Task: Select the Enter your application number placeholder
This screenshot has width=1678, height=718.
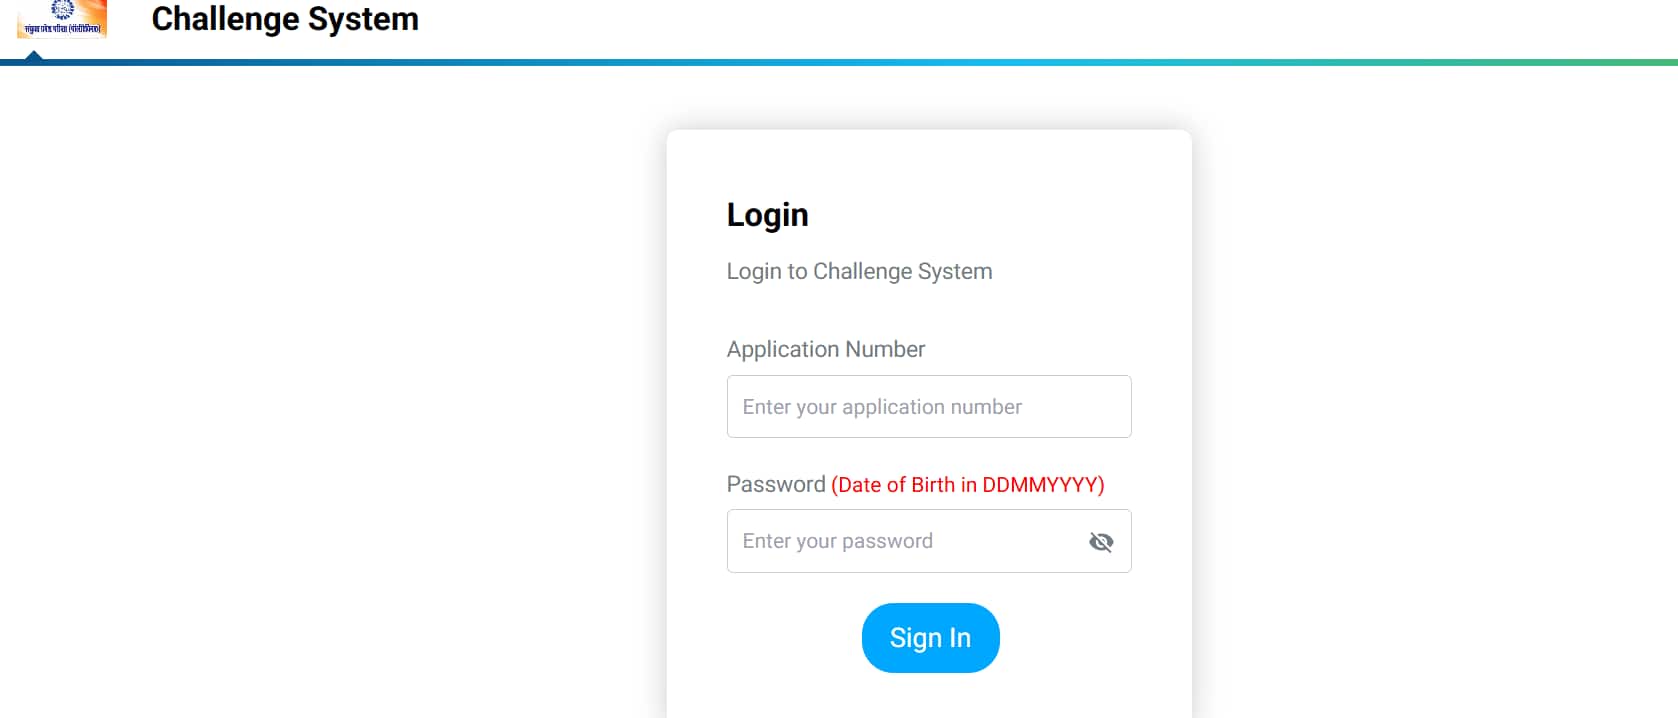Action: [882, 407]
